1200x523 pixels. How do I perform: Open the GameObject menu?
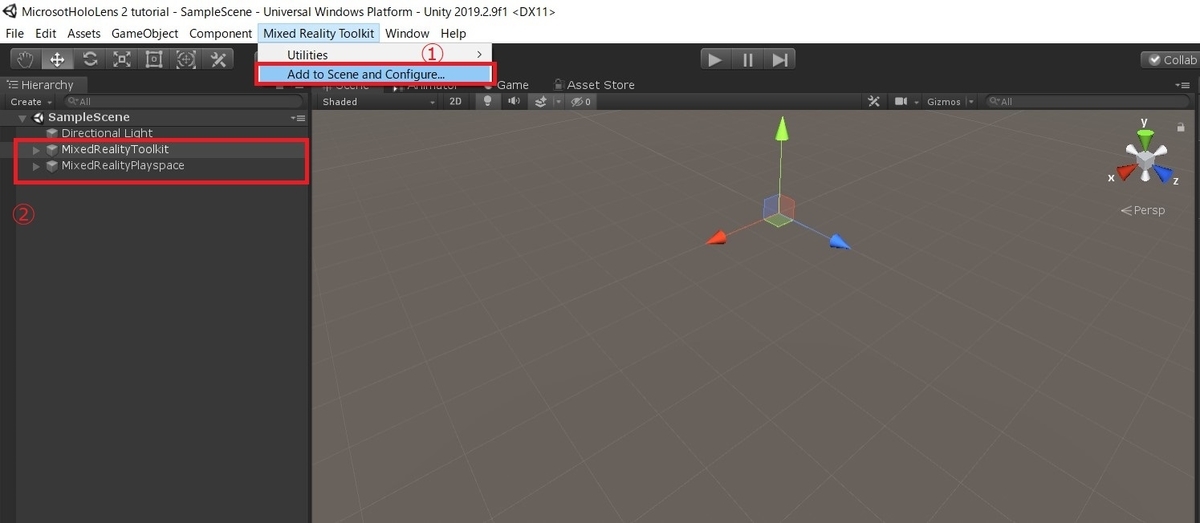coord(145,33)
